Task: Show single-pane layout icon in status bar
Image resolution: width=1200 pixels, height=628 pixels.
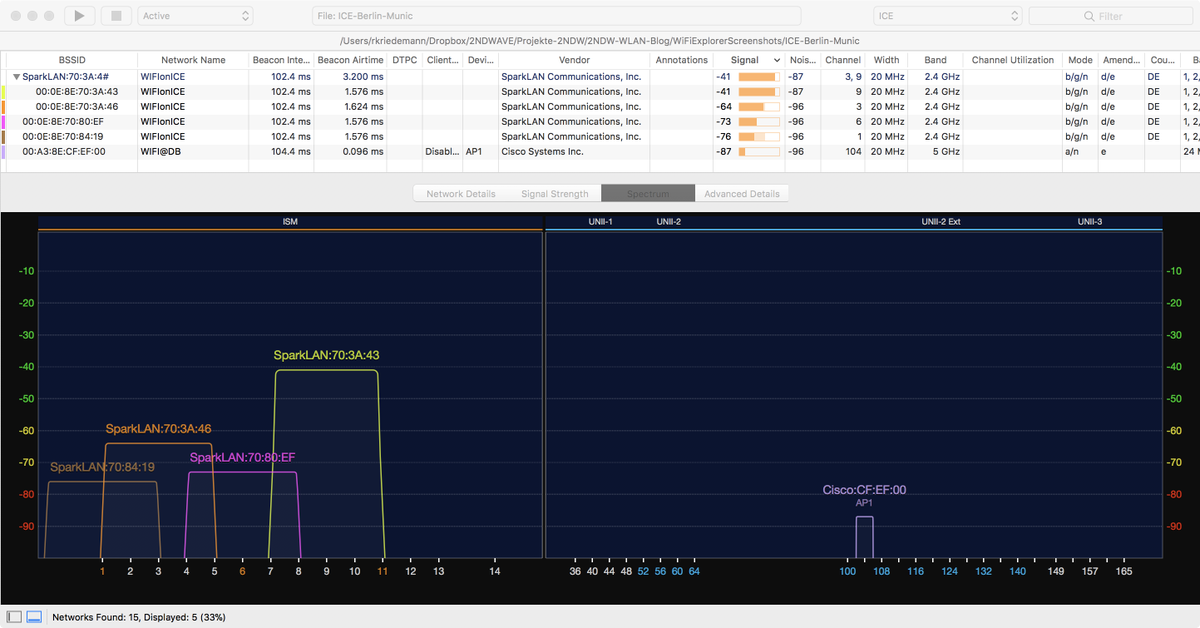Action: tap(14, 617)
